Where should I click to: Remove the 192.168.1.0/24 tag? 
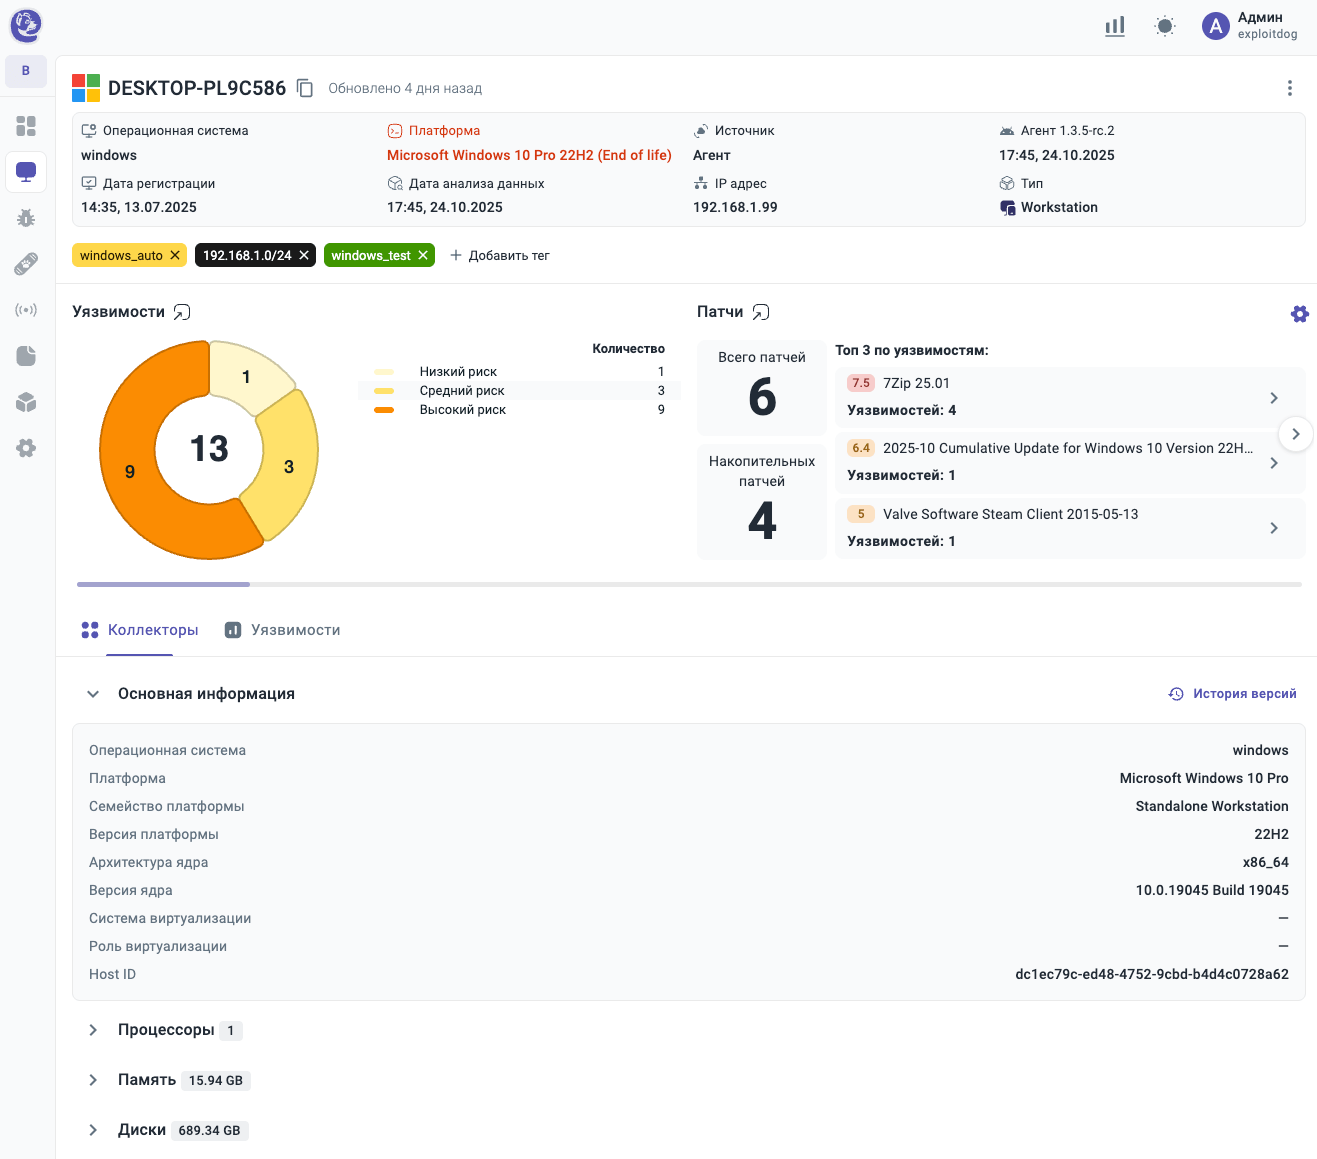(x=304, y=255)
